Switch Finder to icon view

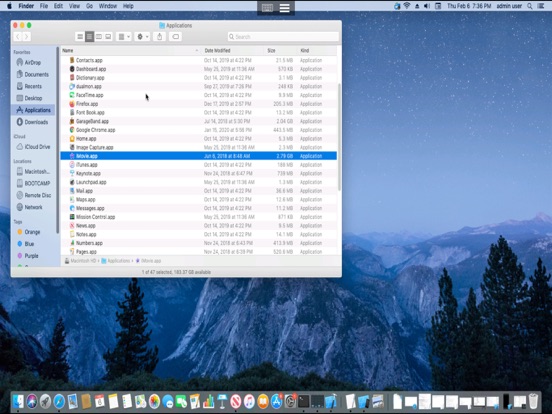(80, 37)
